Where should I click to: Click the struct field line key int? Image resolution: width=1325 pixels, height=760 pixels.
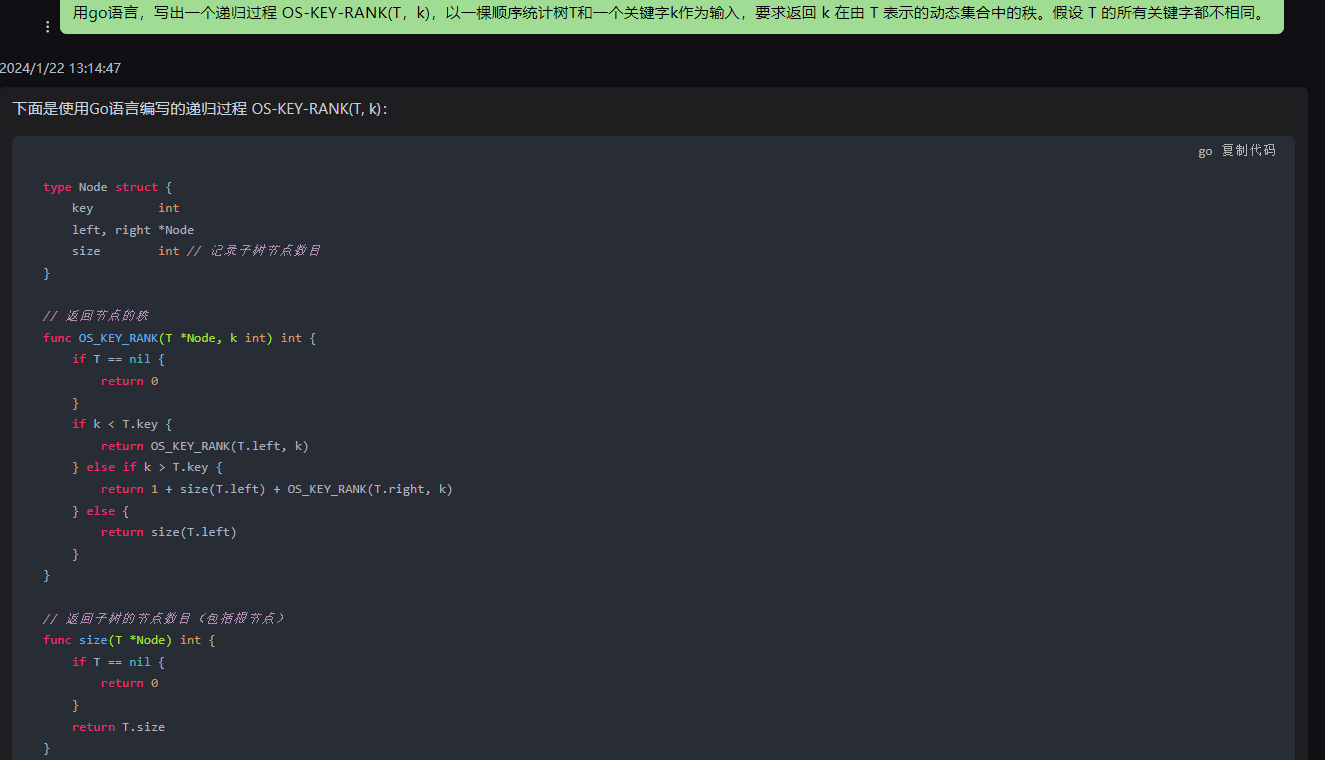[125, 208]
